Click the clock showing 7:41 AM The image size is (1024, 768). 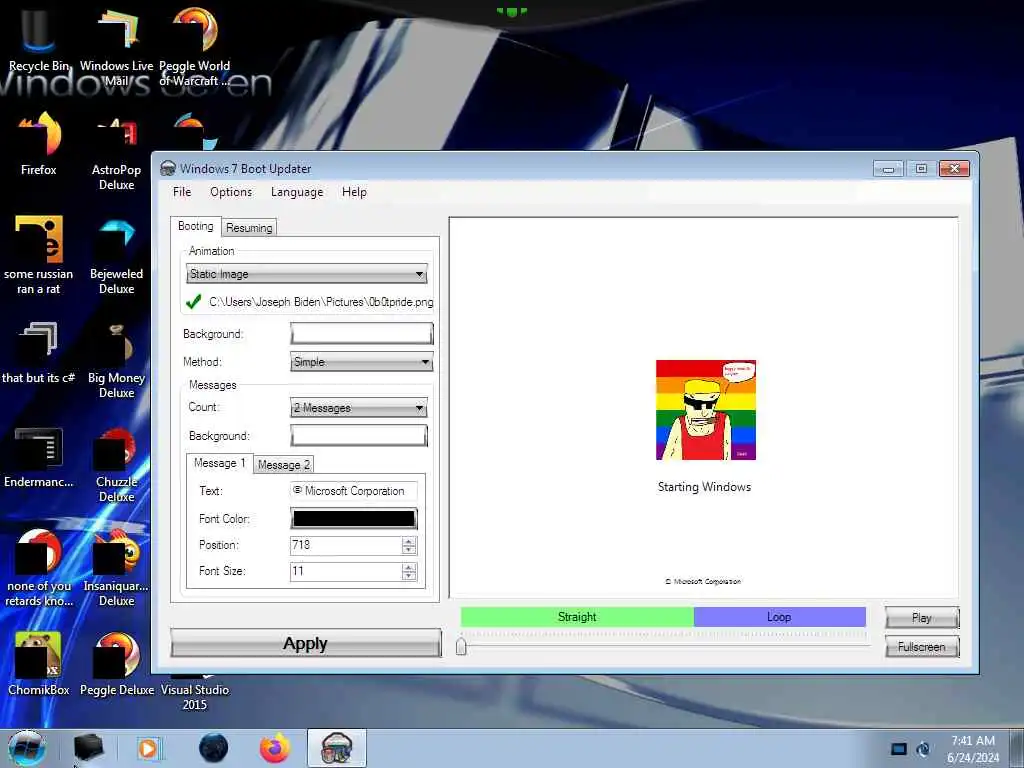973,741
